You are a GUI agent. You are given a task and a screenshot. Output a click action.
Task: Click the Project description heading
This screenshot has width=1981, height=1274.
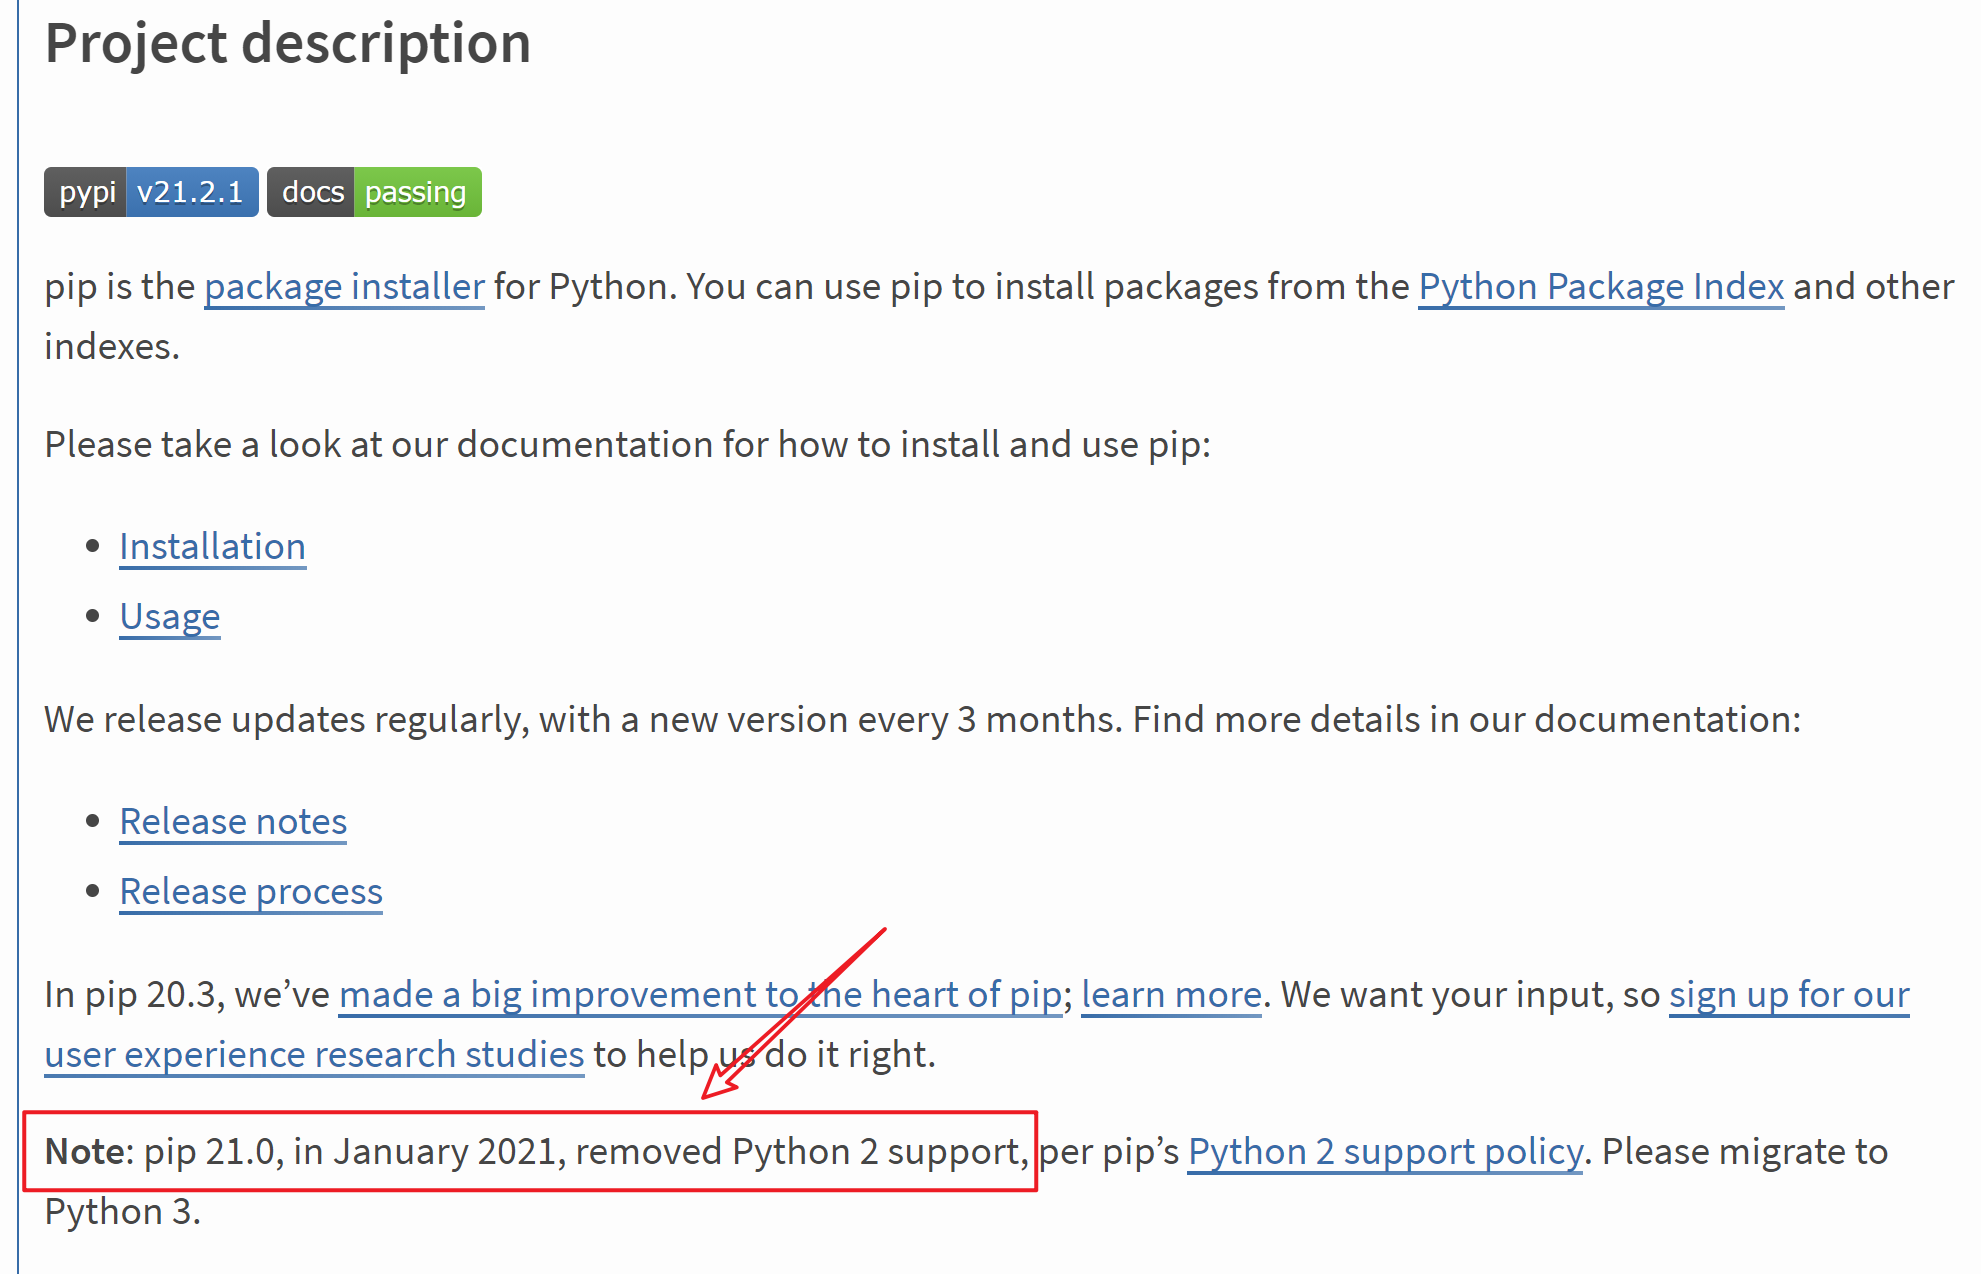coord(287,43)
